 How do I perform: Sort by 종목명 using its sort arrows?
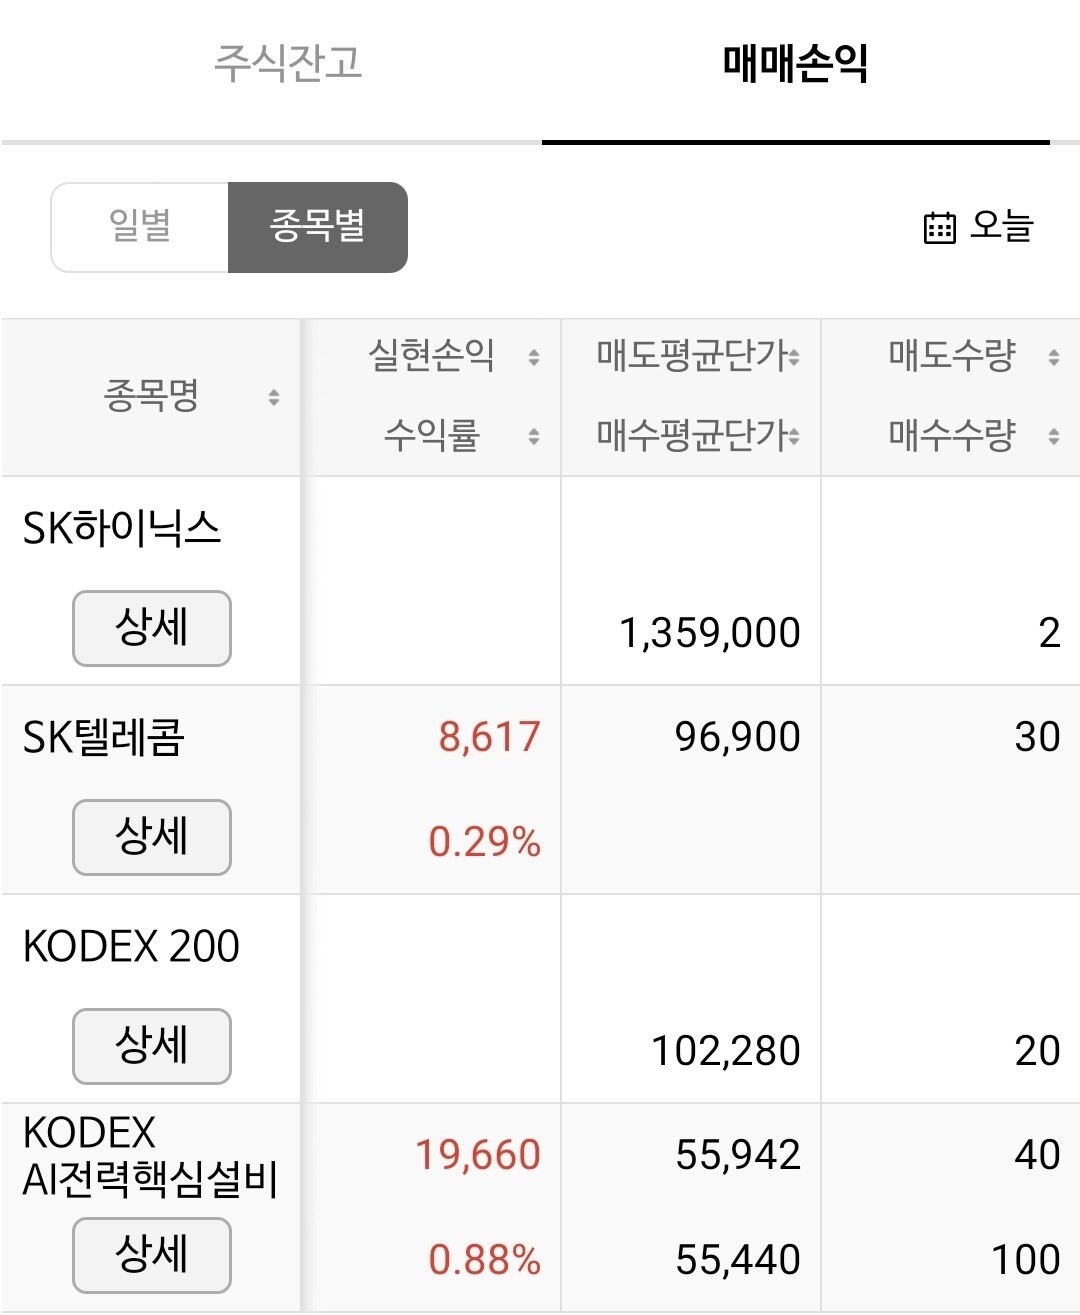[274, 398]
